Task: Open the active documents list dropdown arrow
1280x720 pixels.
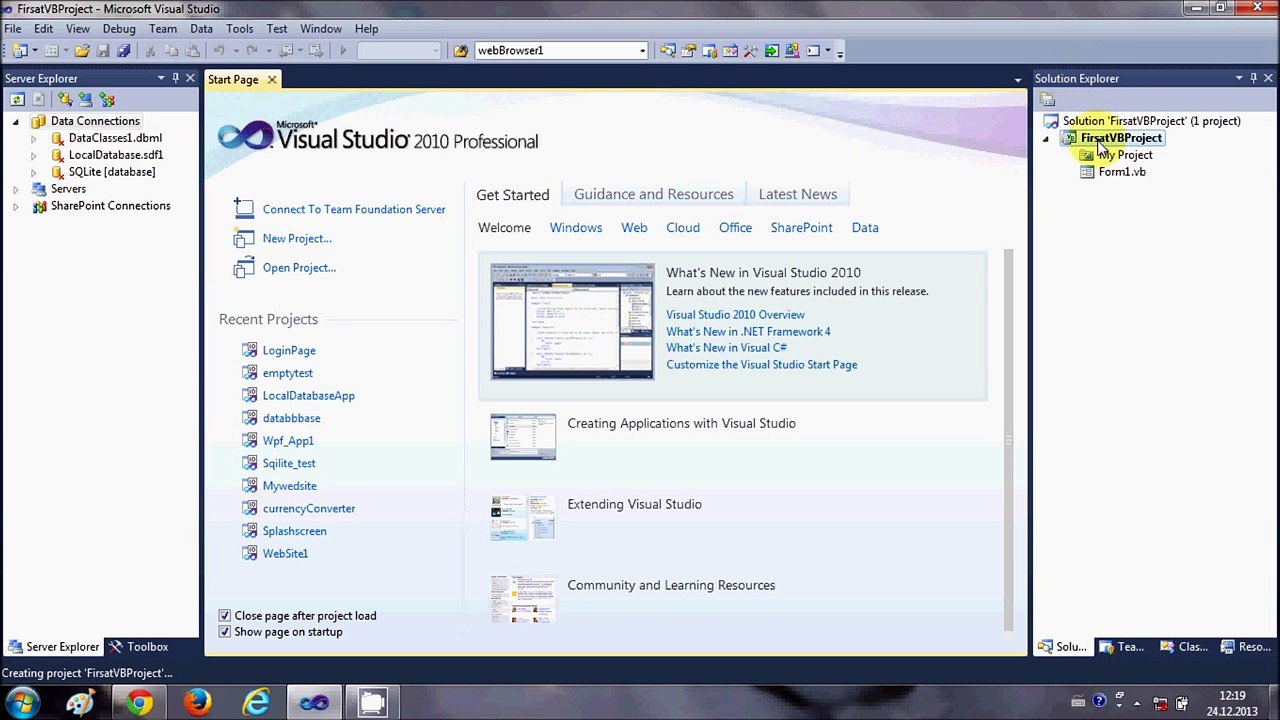Action: pyautogui.click(x=1018, y=79)
